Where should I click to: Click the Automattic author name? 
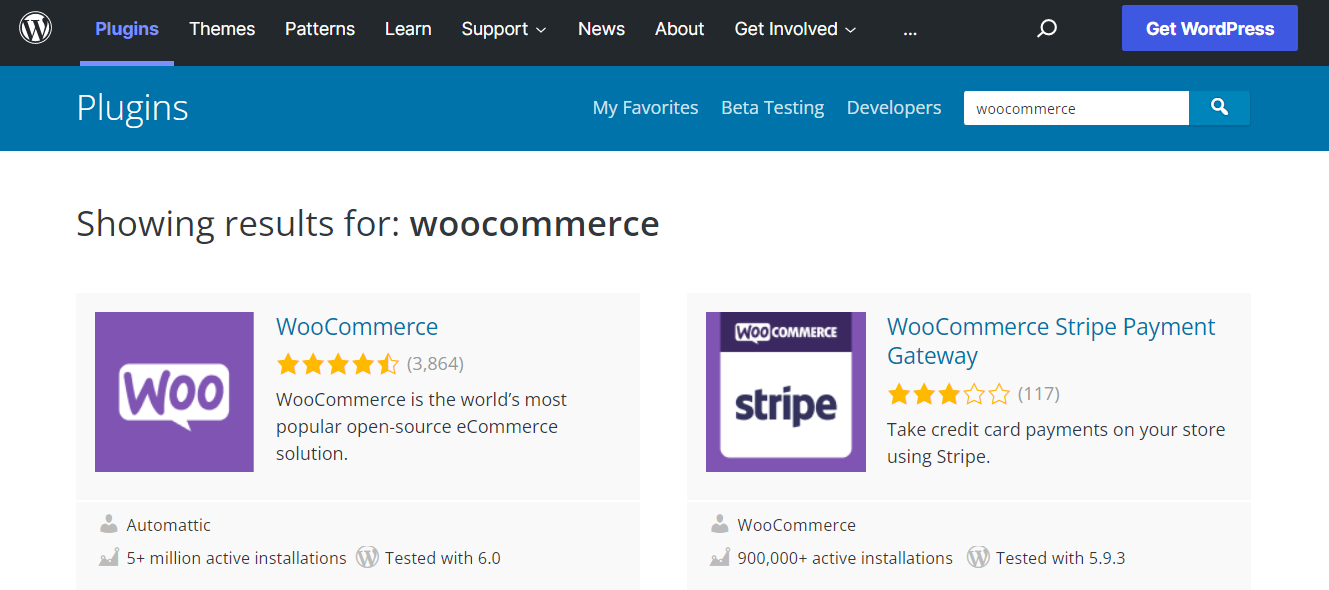pos(169,525)
